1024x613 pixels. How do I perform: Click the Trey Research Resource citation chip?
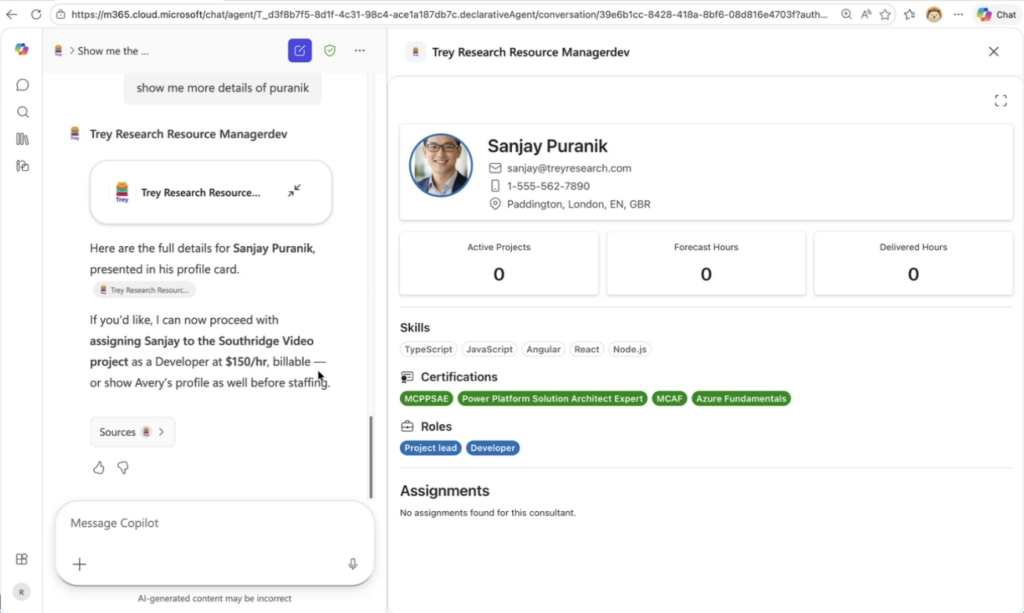pos(145,290)
